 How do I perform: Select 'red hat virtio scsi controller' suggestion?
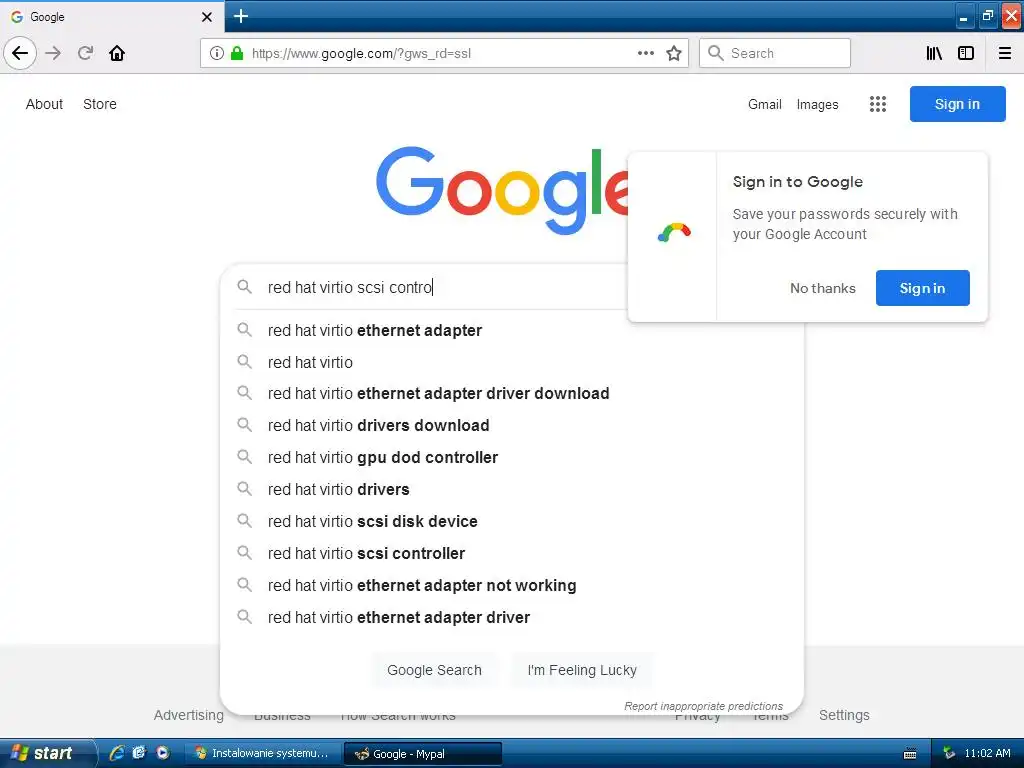[512, 553]
